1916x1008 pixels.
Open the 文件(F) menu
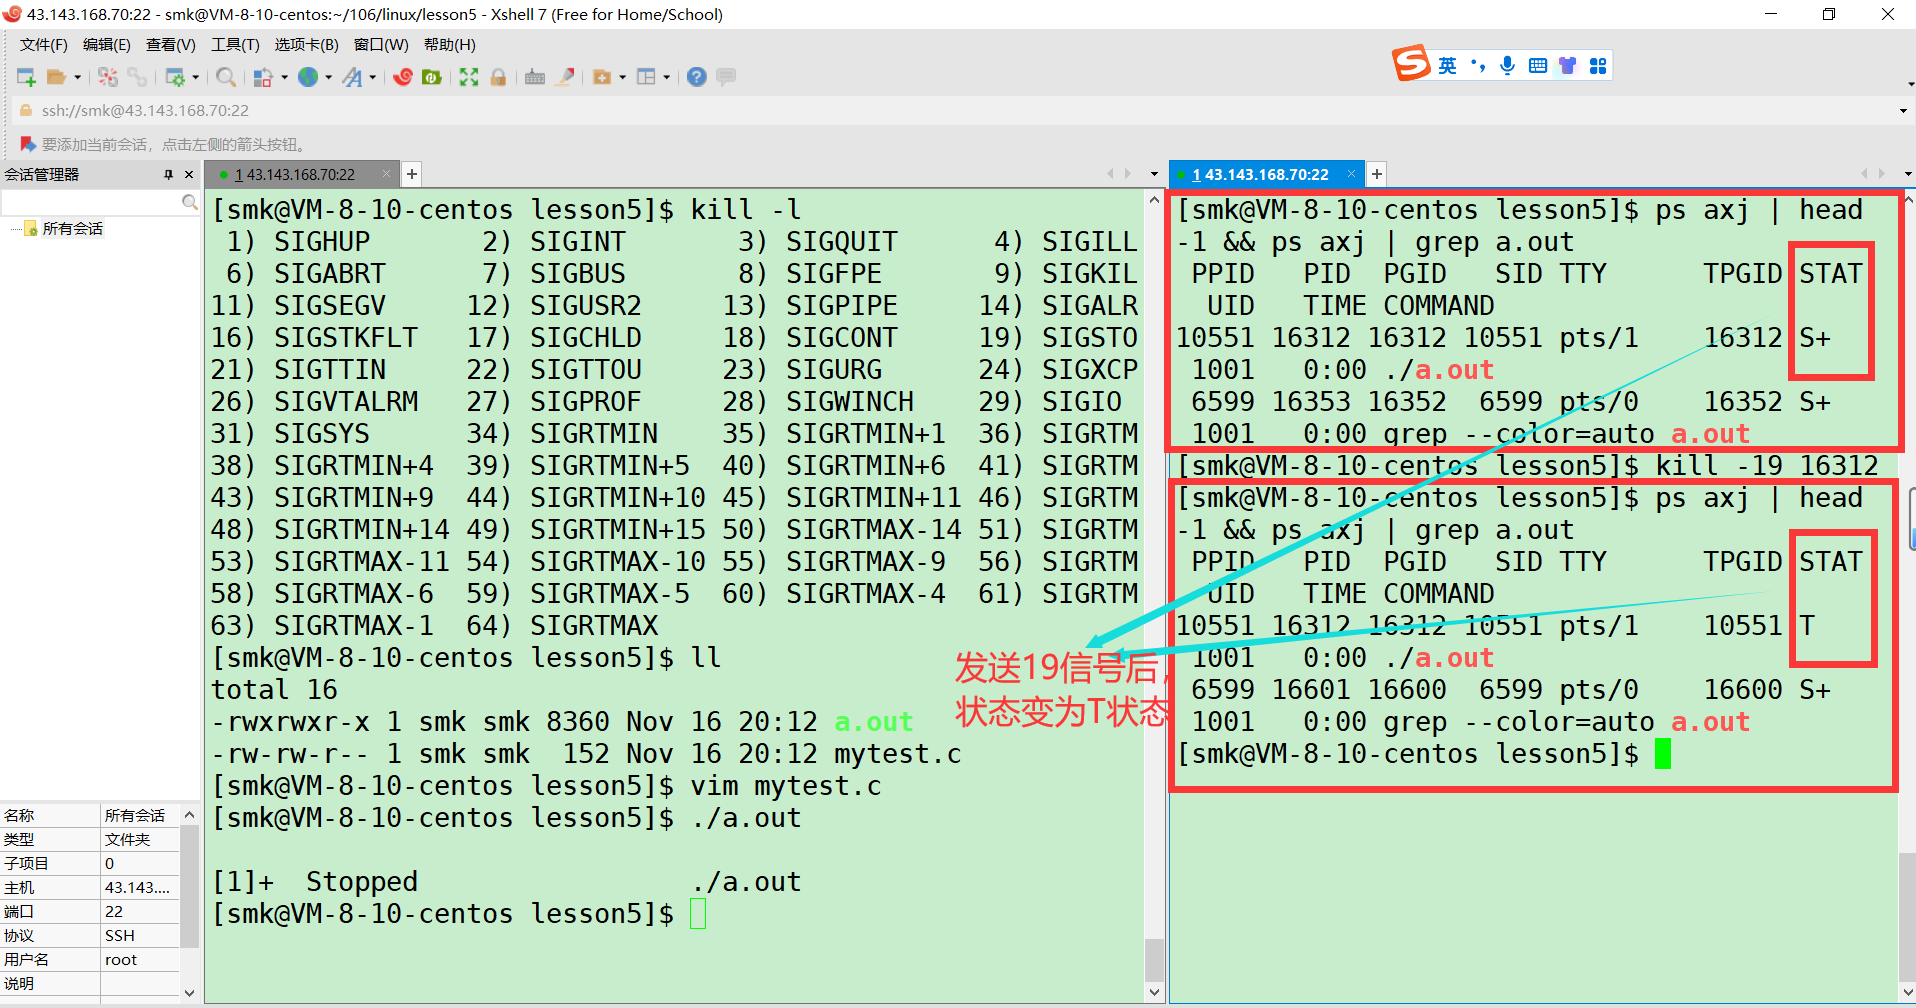click(43, 45)
